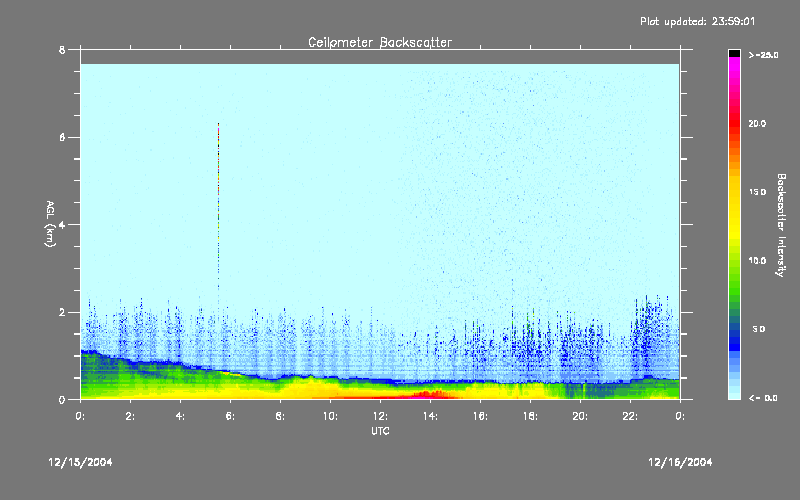This screenshot has width=800, height=500.
Task: Click the red high-backscatter patch near 14 UTC
Action: 431,394
